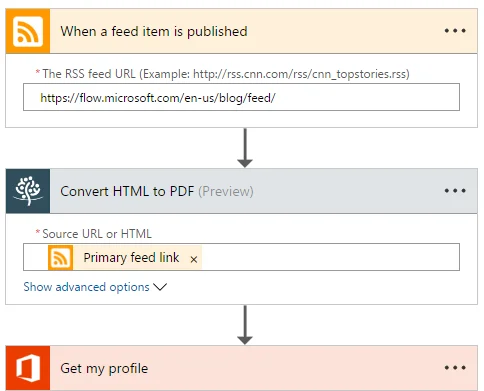Open the ellipsis menu for the feed trigger

(x=455, y=31)
